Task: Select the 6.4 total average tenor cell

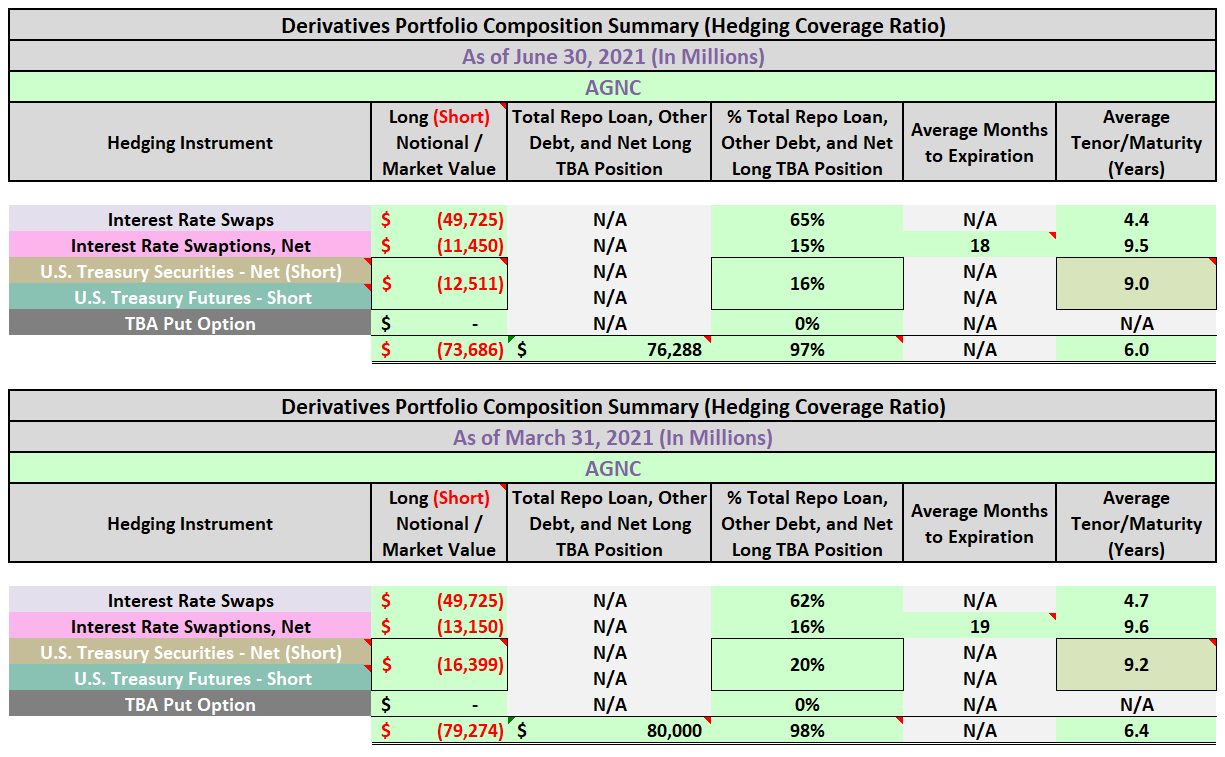Action: point(1136,731)
